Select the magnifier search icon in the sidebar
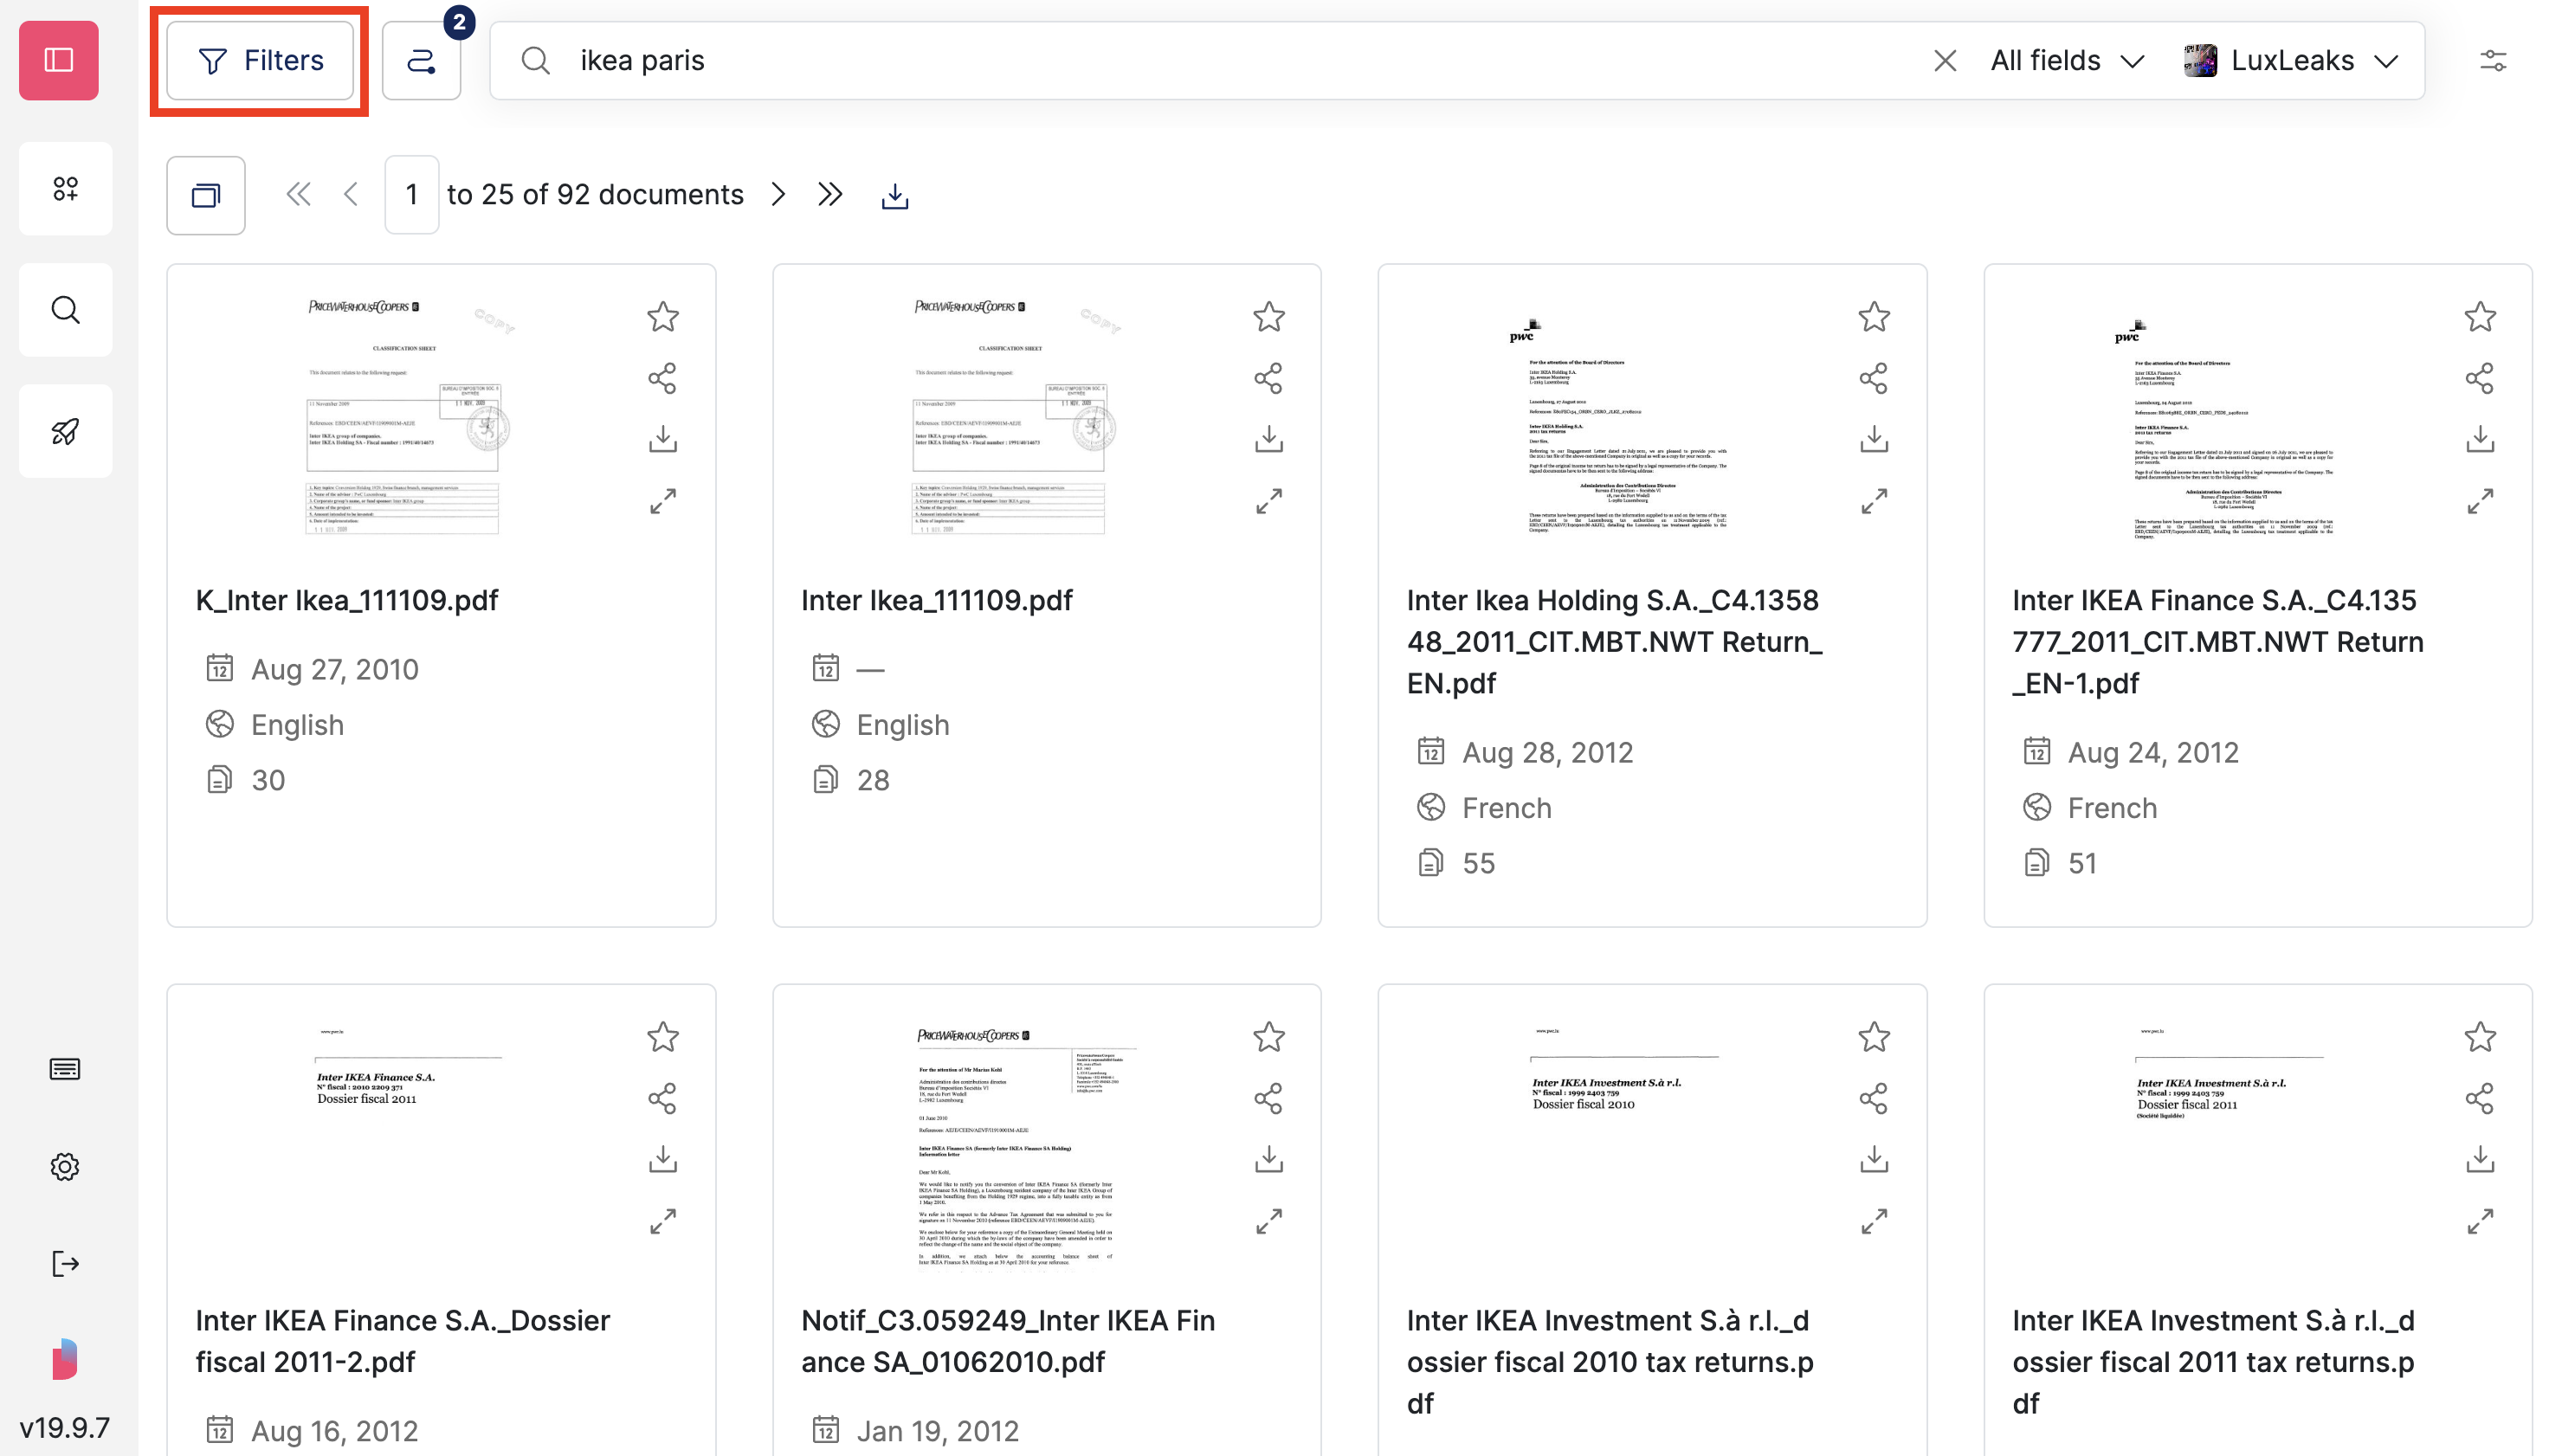 (66, 310)
